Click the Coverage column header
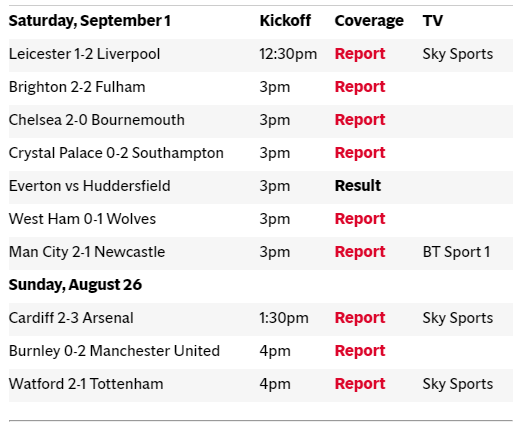The width and height of the screenshot is (528, 422). click(369, 21)
